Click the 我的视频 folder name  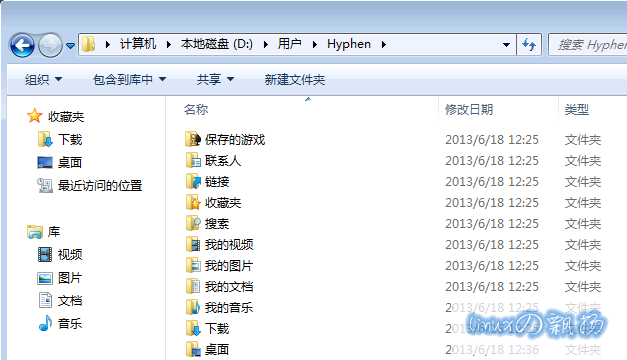pyautogui.click(x=229, y=244)
